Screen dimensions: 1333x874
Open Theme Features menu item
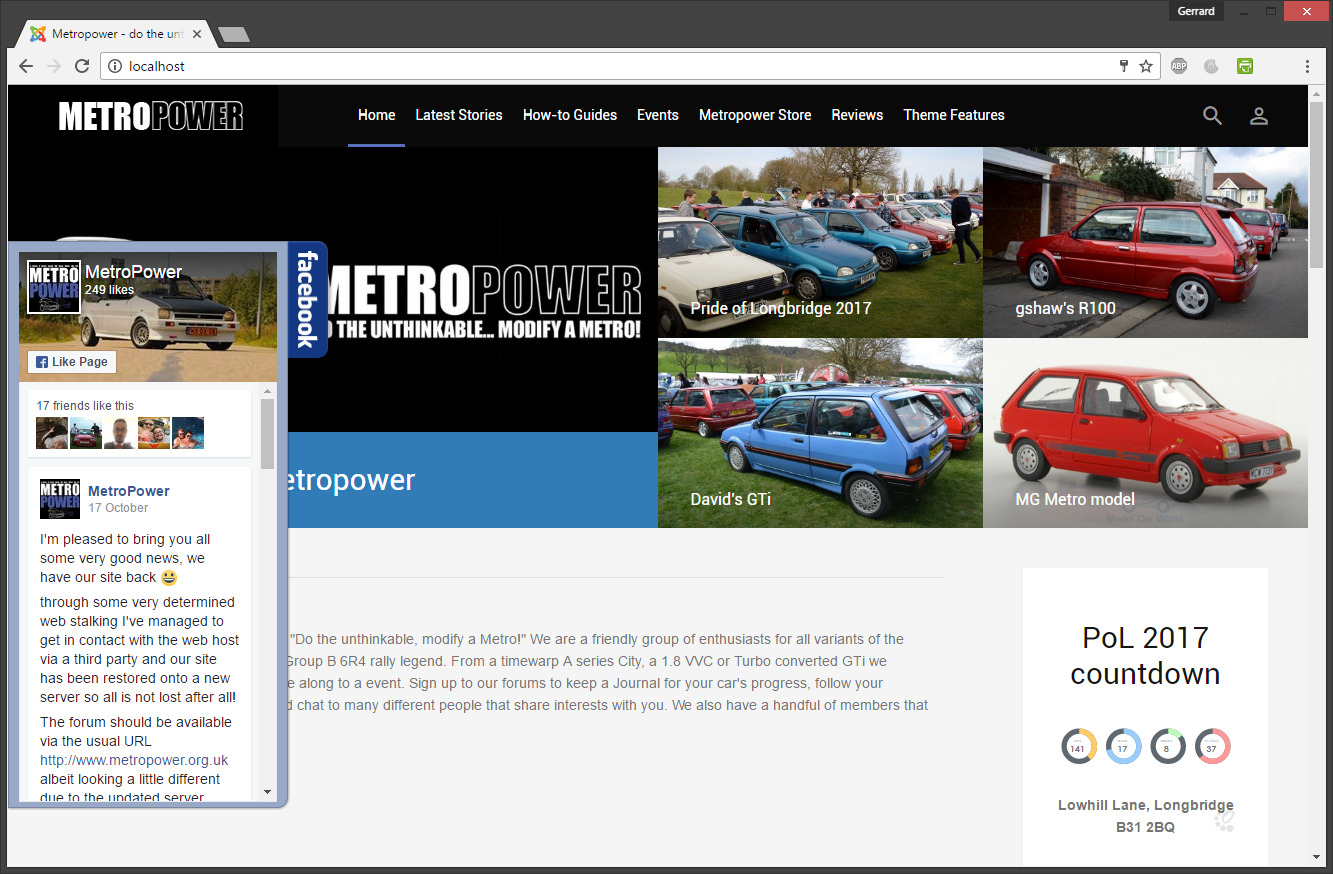(954, 115)
